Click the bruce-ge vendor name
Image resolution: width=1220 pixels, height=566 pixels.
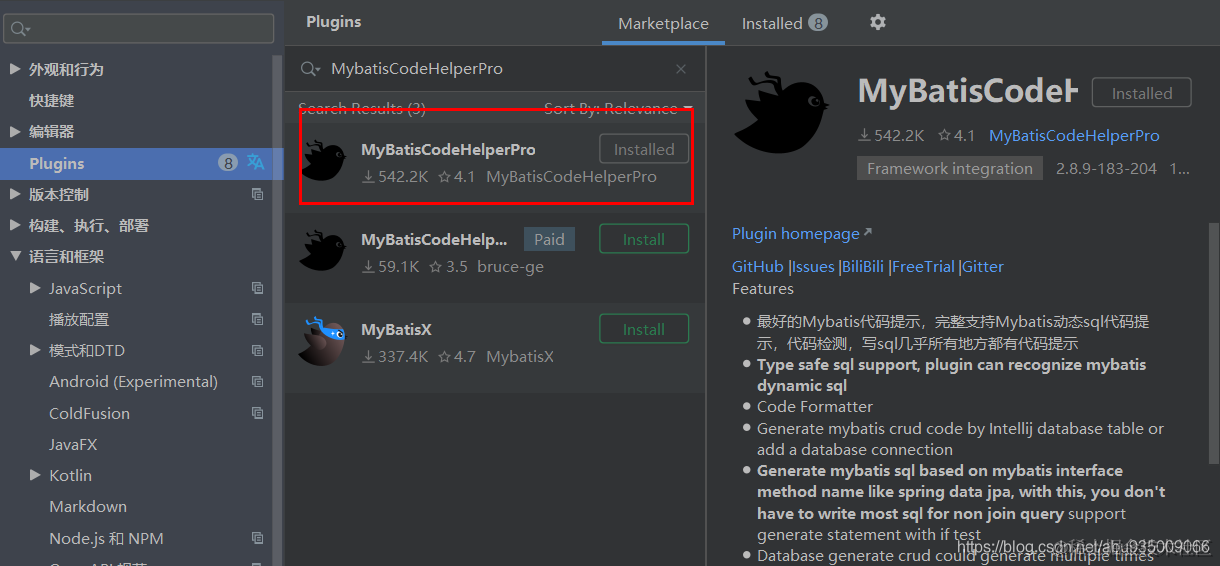pos(510,267)
